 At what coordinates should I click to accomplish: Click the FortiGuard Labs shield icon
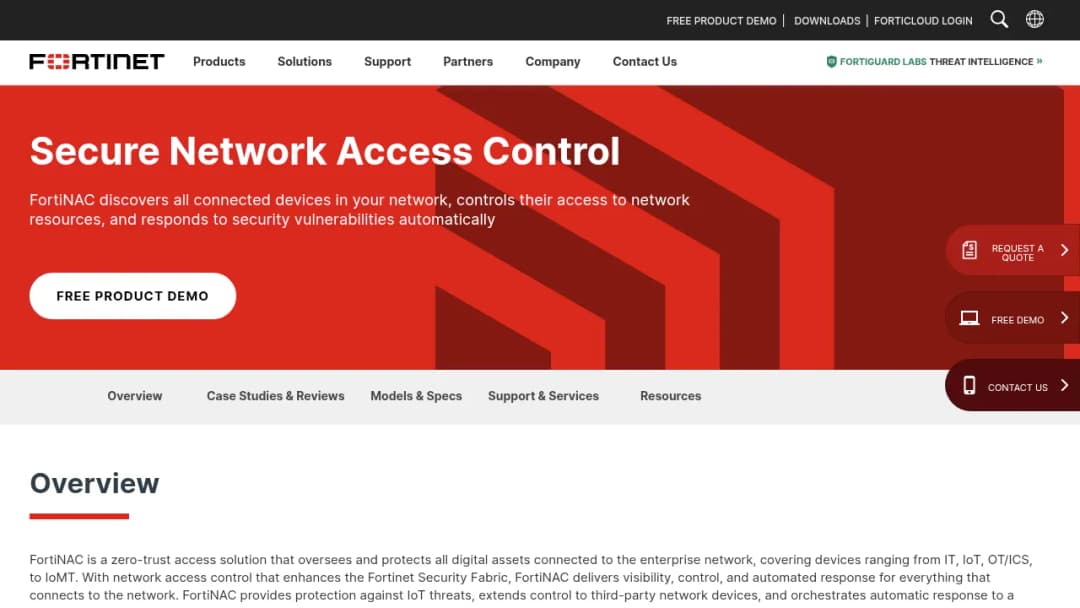pos(831,61)
